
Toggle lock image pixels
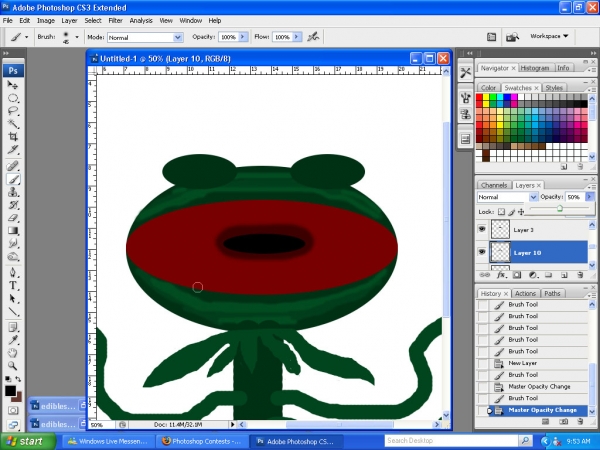point(511,212)
